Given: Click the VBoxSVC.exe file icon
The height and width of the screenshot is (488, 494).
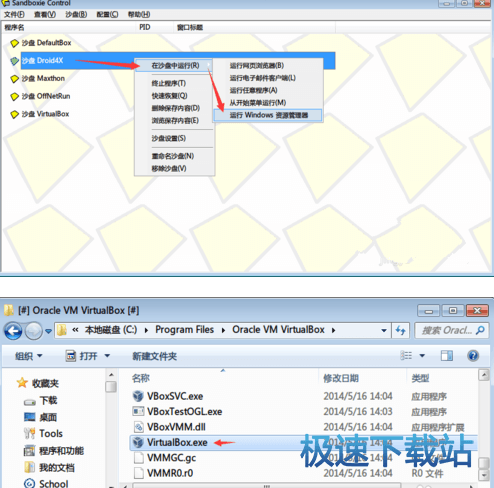Looking at the screenshot, I should click(x=138, y=396).
